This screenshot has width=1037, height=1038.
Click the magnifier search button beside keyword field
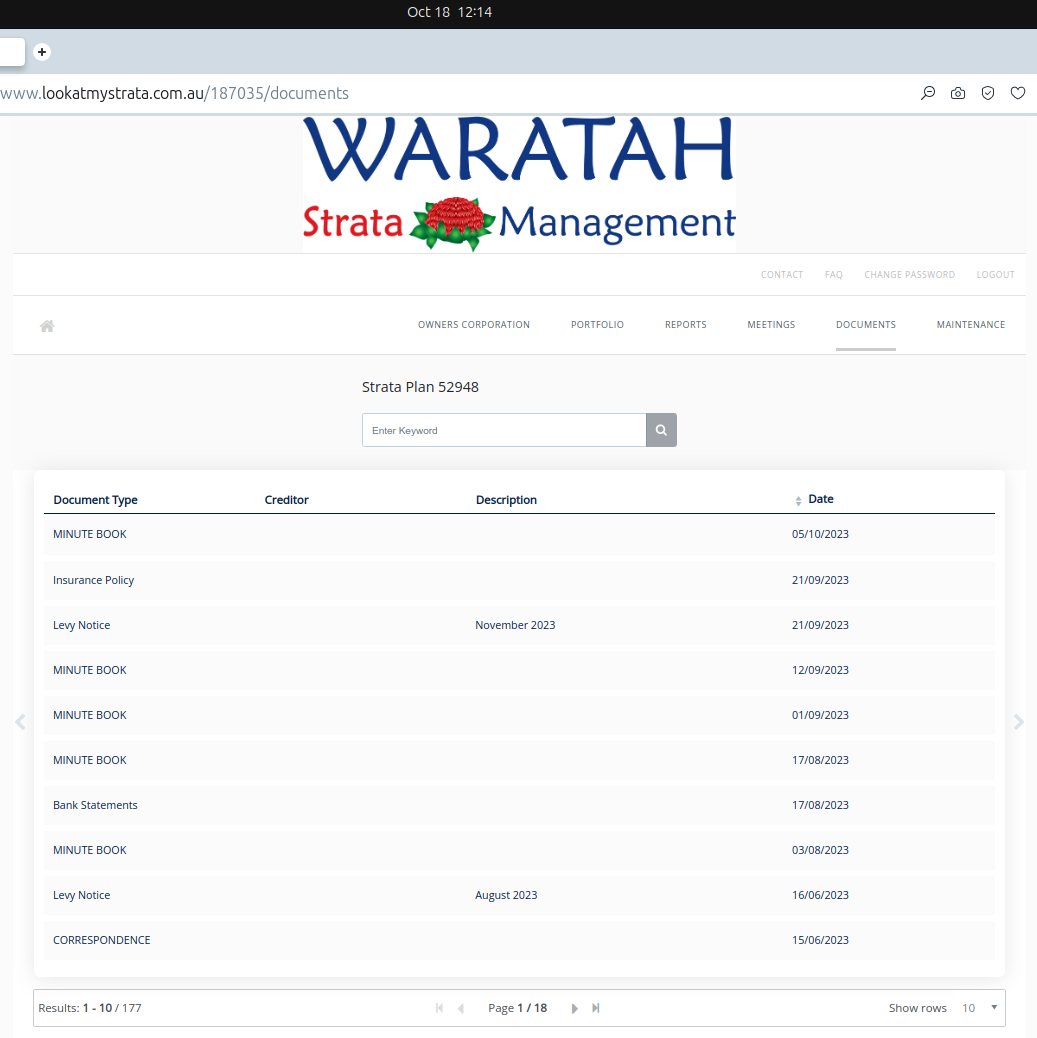tap(661, 430)
